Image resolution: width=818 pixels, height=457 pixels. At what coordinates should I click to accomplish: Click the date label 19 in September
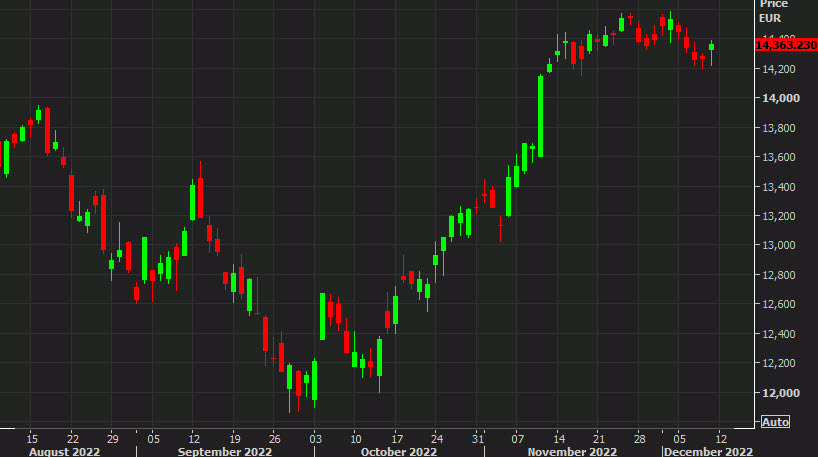pos(235,439)
